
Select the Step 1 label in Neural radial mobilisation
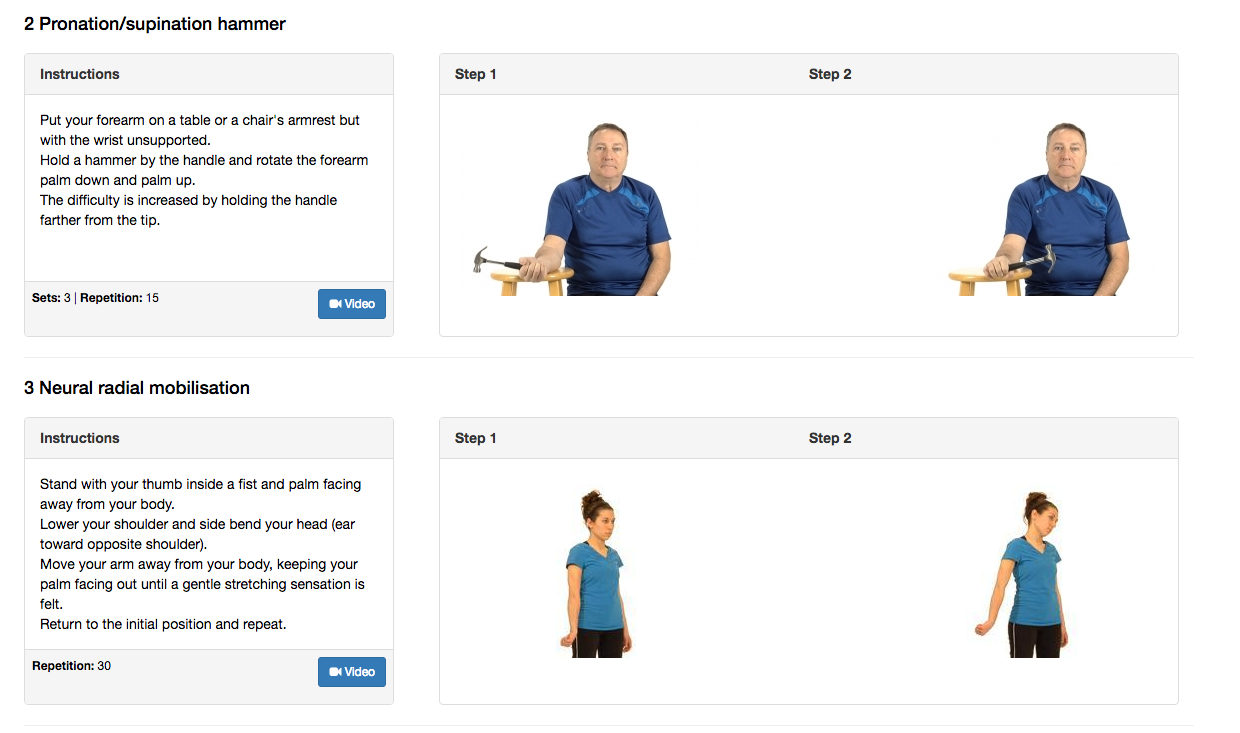(476, 438)
